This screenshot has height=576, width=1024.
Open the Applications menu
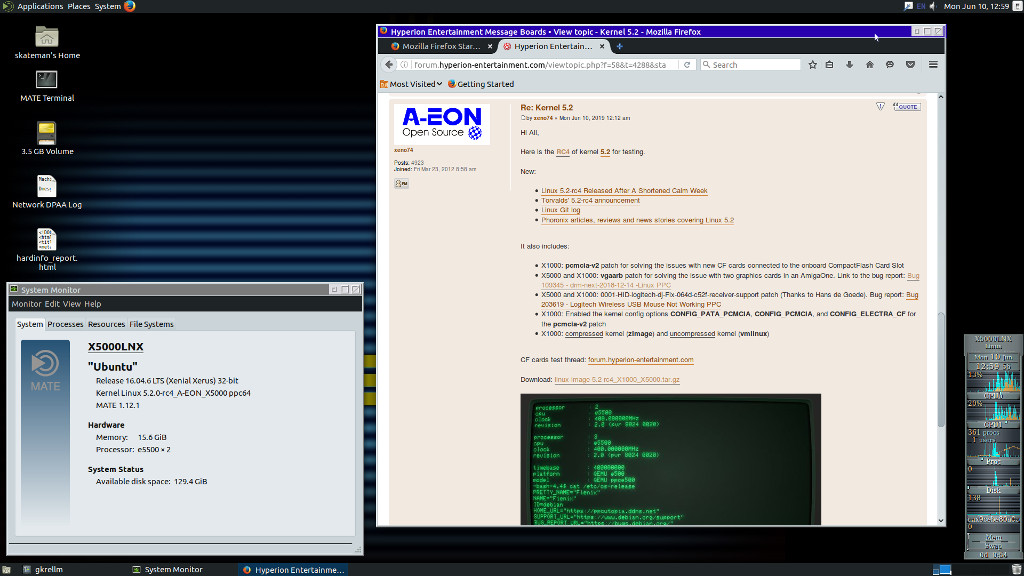[x=40, y=7]
